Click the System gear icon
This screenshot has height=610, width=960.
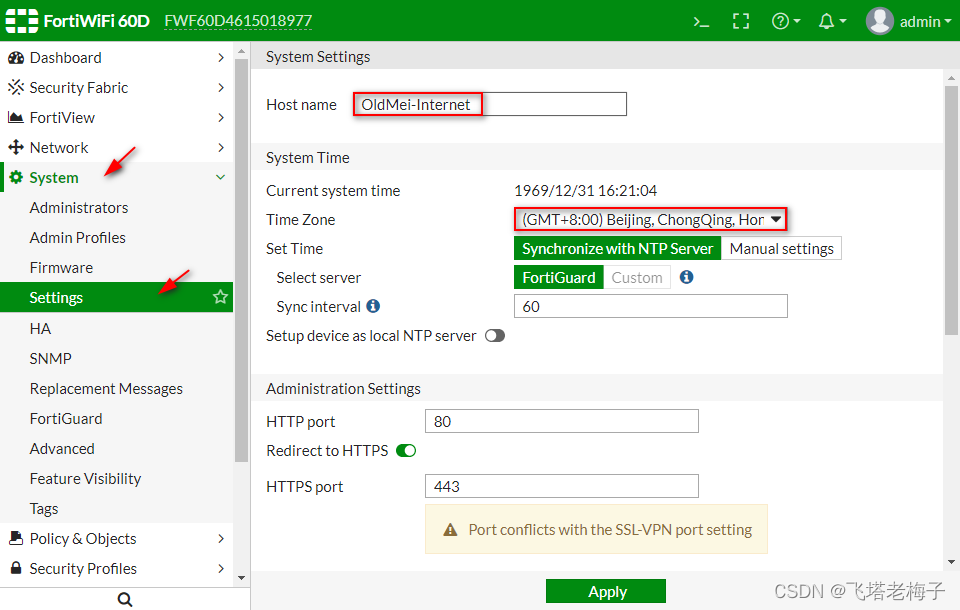(16, 178)
